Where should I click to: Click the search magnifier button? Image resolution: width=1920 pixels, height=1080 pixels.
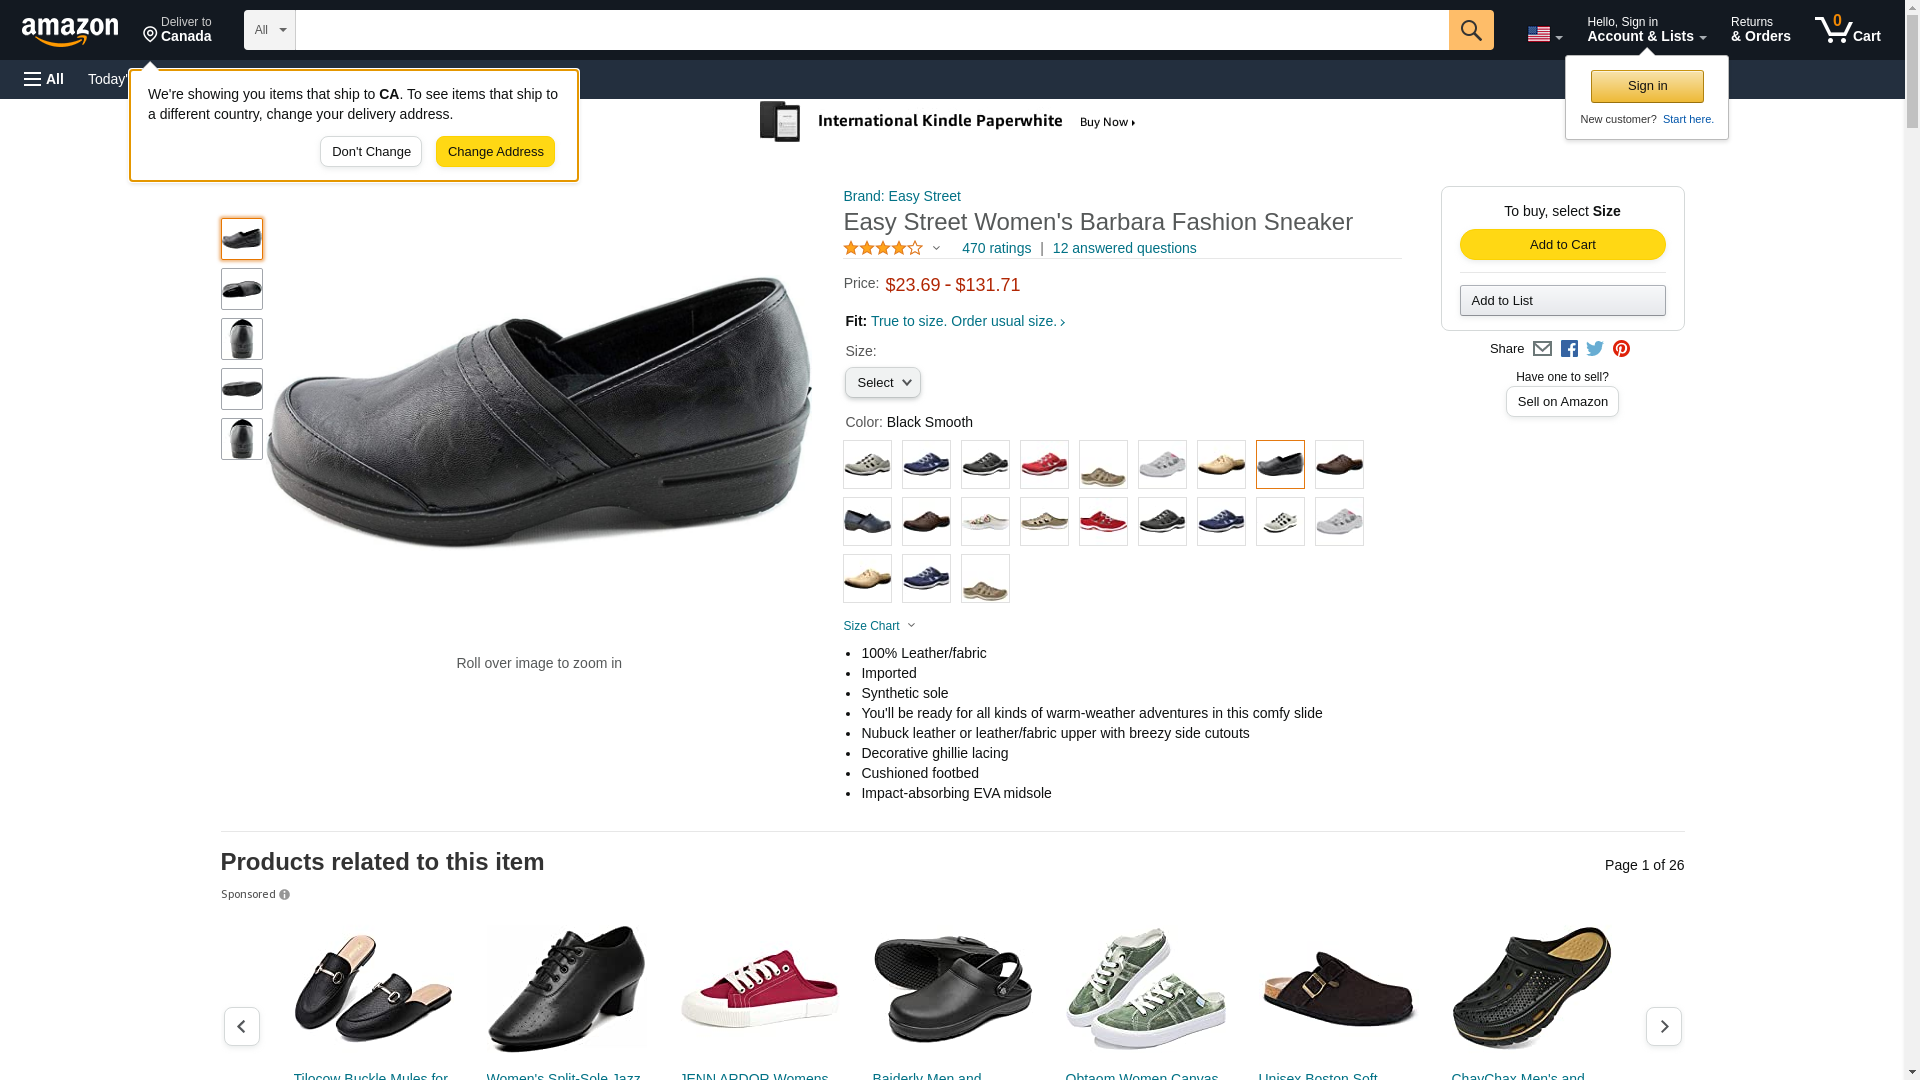point(1470,30)
